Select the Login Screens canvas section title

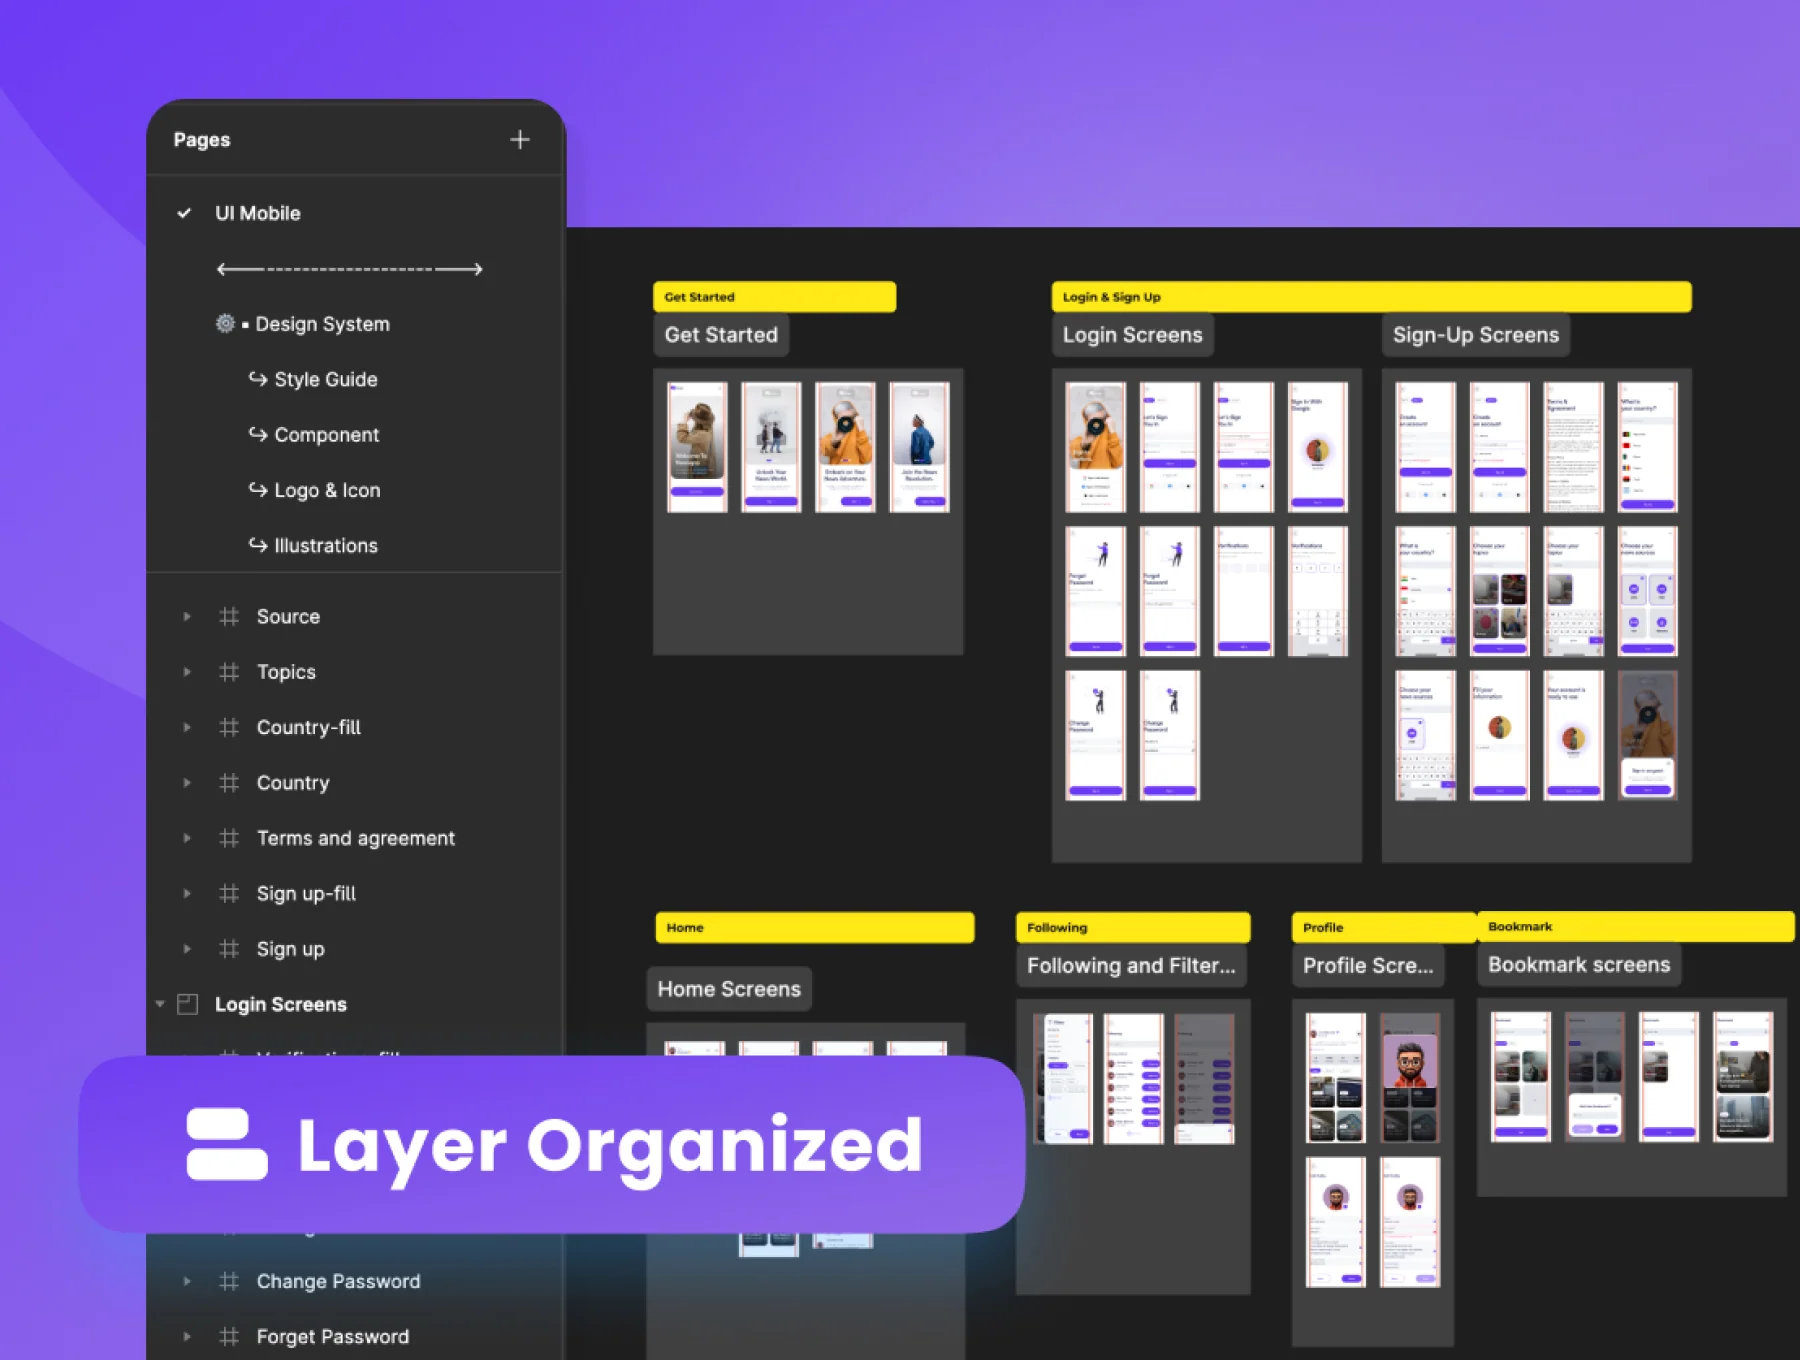[x=1132, y=335]
